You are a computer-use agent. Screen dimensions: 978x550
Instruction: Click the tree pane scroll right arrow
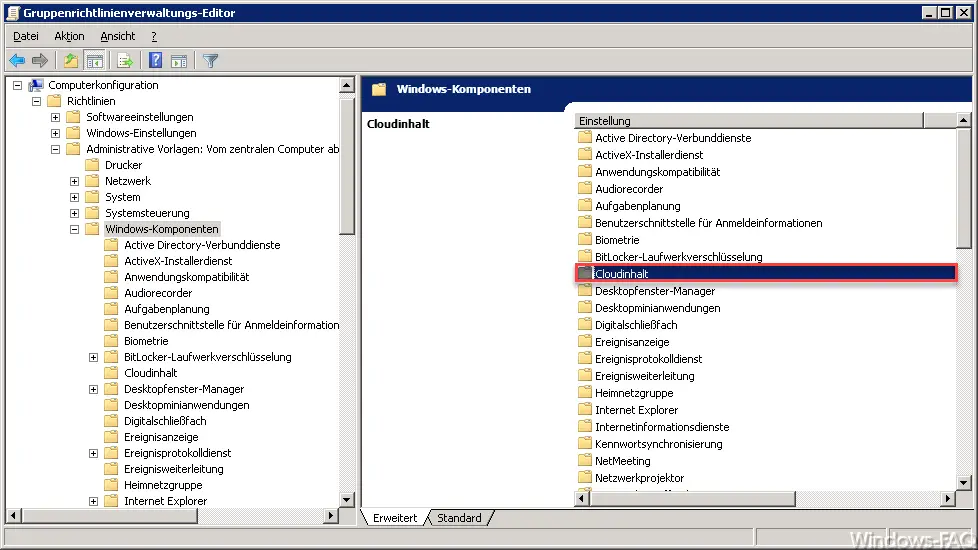[331, 516]
